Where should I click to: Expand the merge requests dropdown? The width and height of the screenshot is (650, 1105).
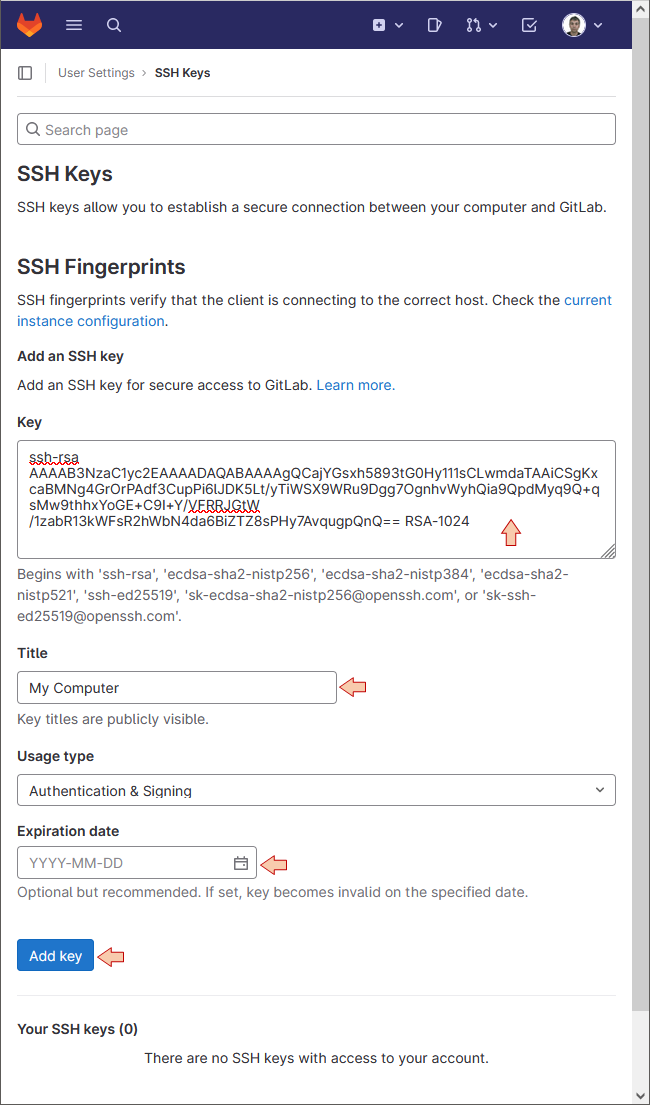[x=482, y=25]
